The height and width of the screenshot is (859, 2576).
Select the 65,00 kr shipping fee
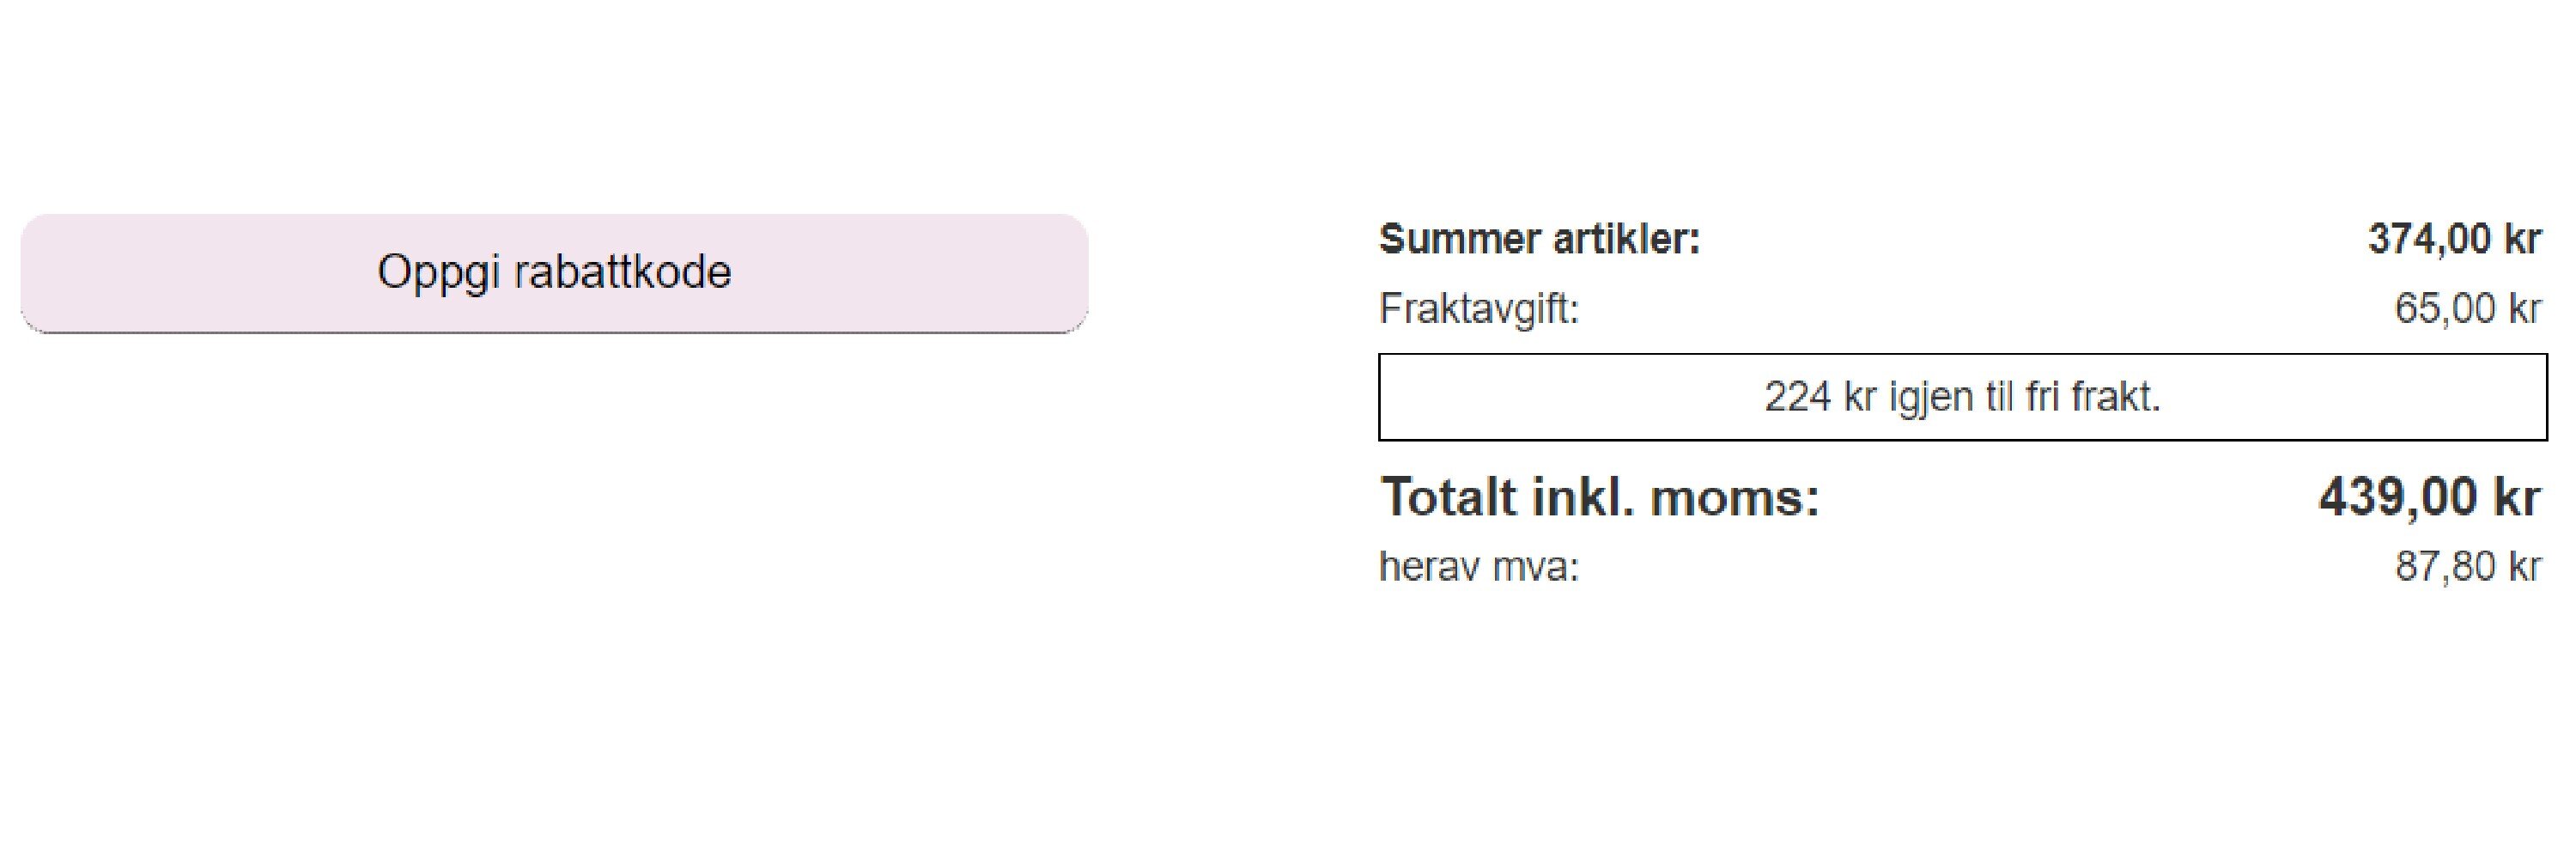pyautogui.click(x=2467, y=308)
